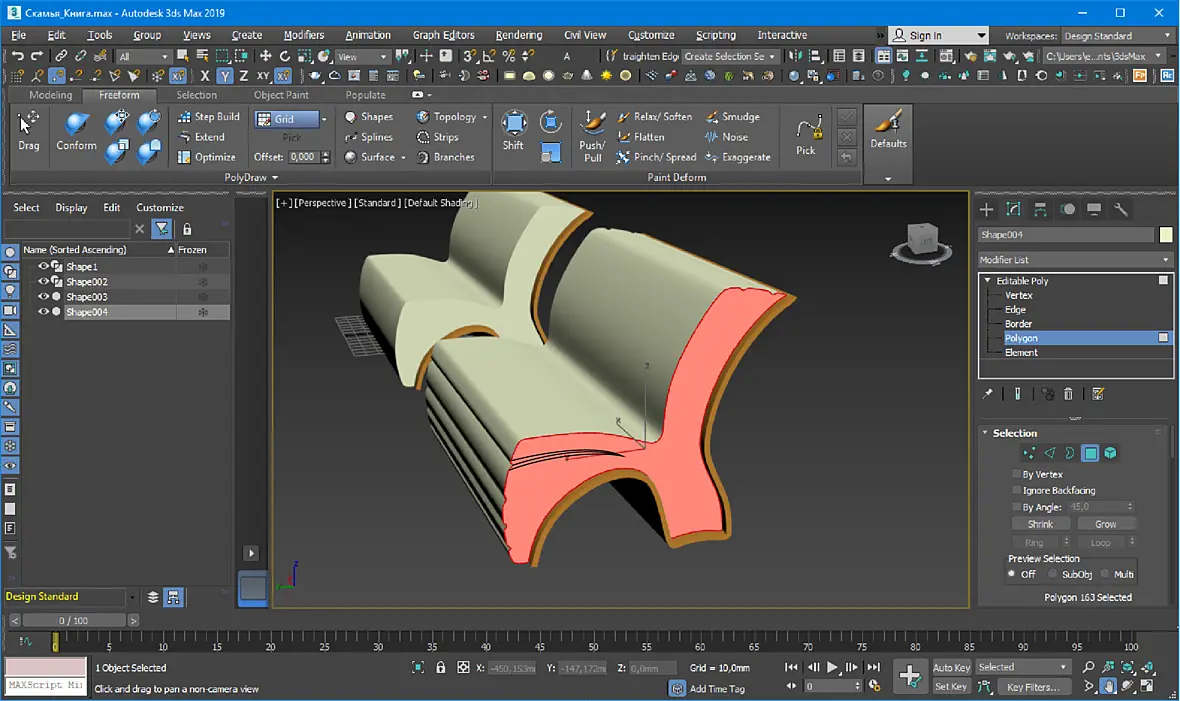Click the Shape004 object color swatch
Screen dimensions: 1180x701
pyautogui.click(x=1166, y=235)
